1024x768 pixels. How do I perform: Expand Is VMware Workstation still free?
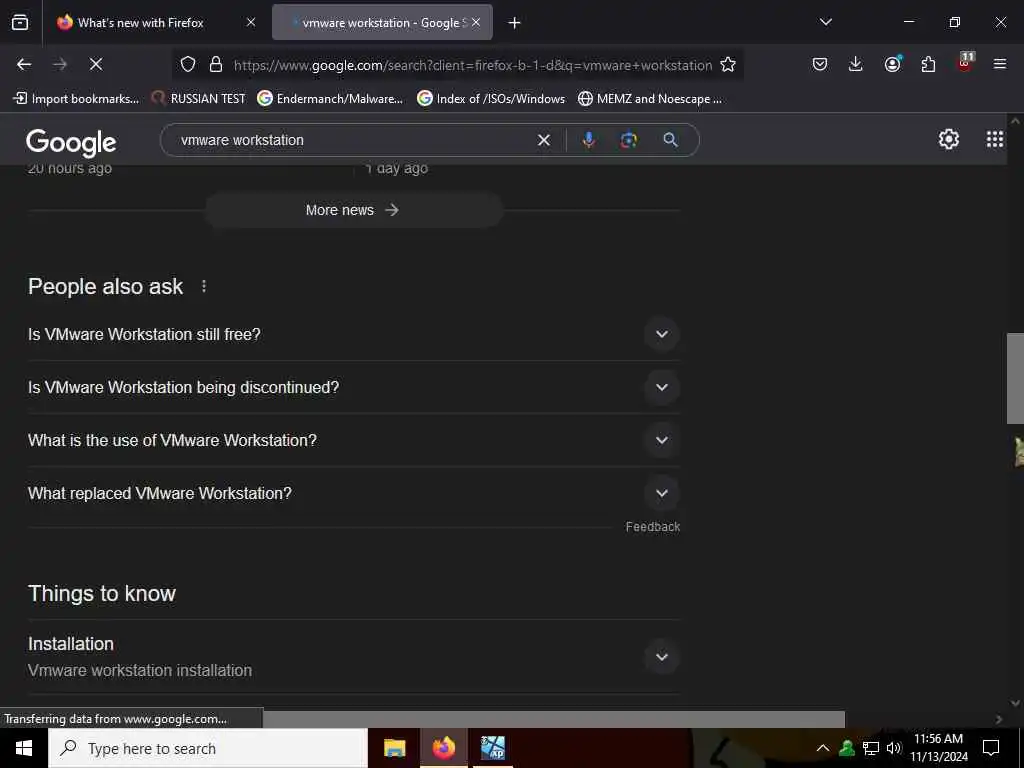pyautogui.click(x=353, y=334)
